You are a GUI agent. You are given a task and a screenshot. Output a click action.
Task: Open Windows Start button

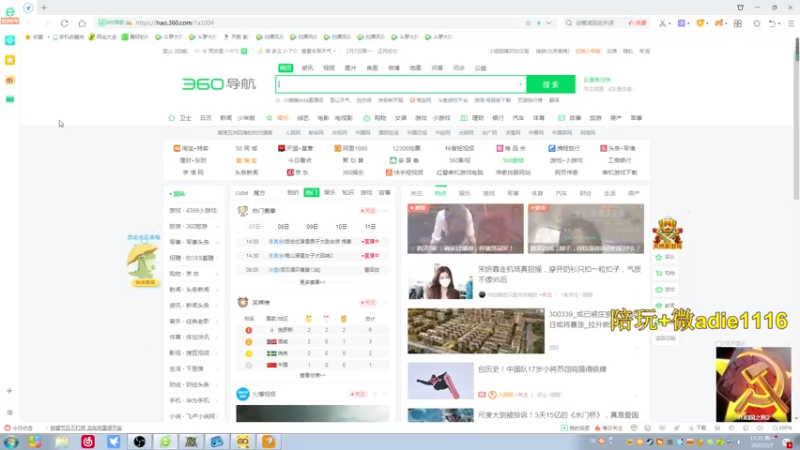[11, 441]
